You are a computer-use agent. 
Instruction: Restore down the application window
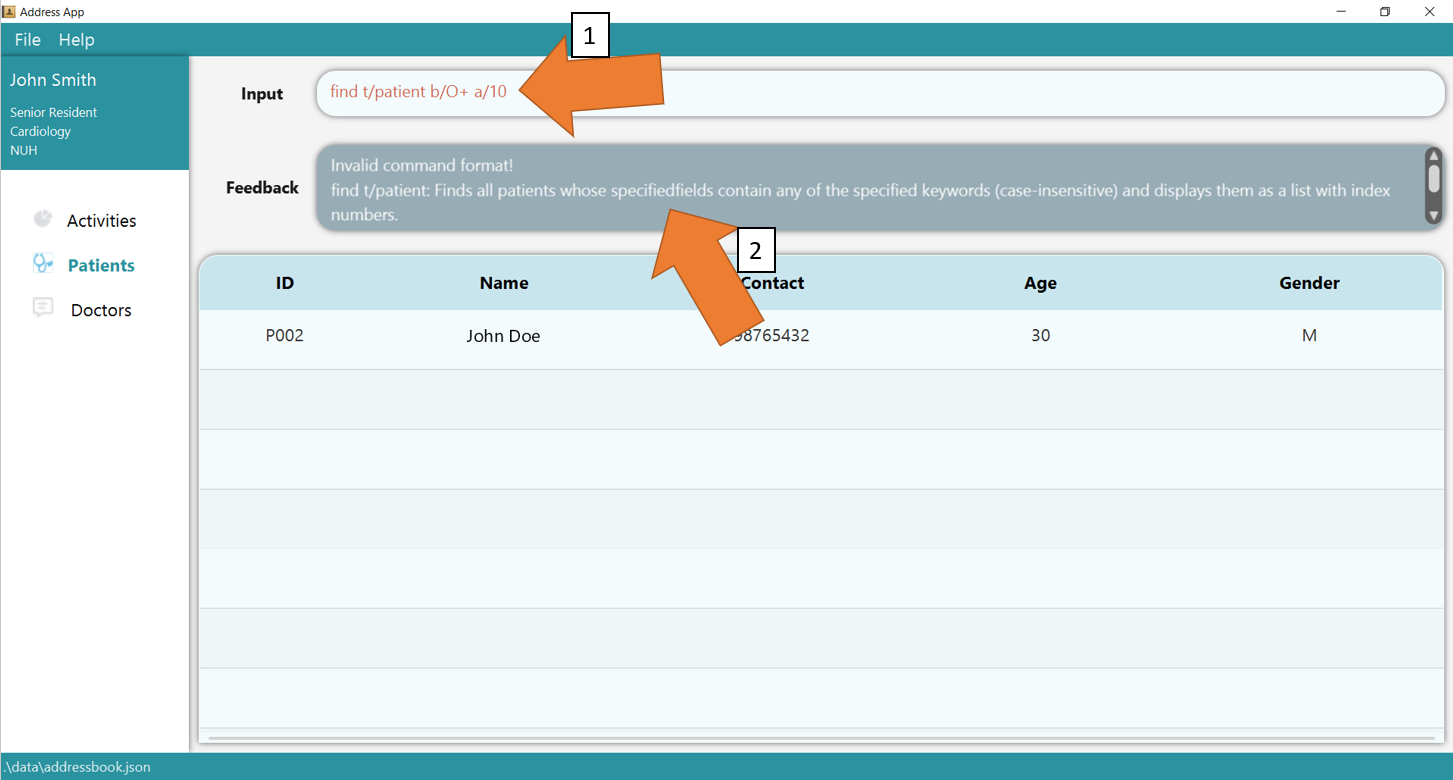tap(1385, 11)
